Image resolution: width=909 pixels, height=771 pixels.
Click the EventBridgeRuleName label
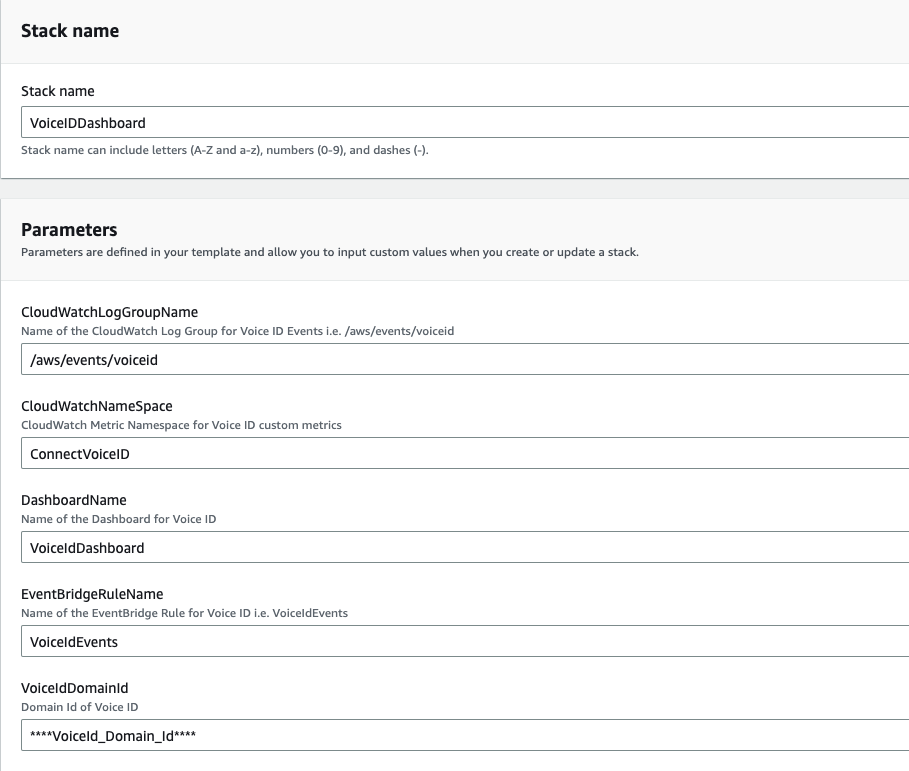point(92,594)
